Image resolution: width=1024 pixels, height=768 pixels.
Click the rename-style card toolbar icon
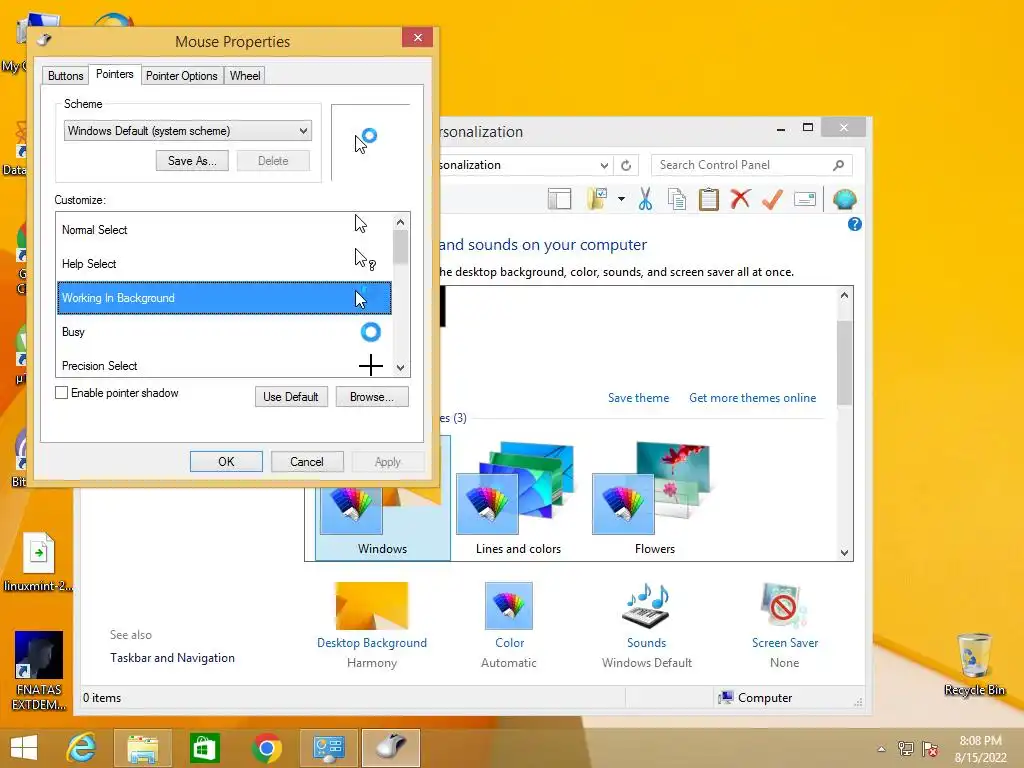(805, 199)
